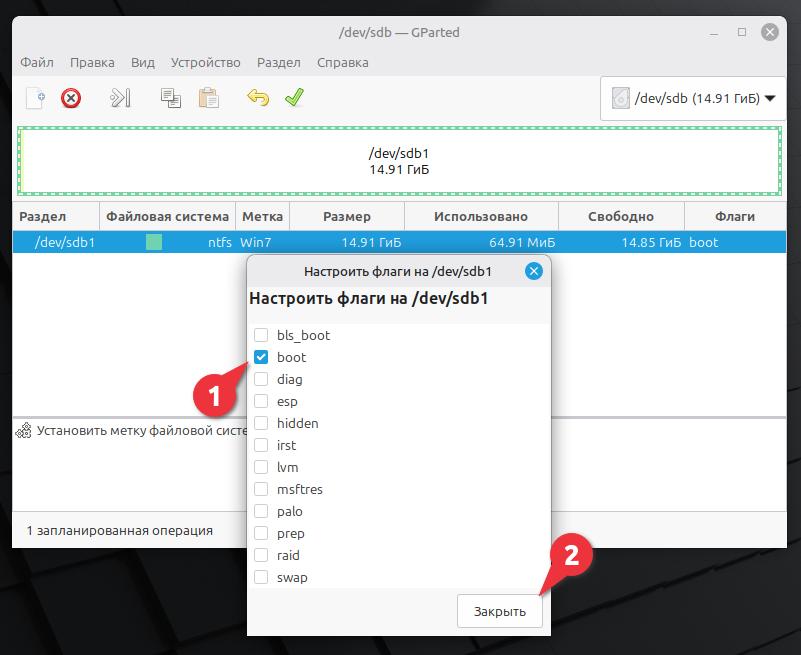Viewport: 801px width, 655px height.
Task: Click the delete partition red X icon
Action: 71,98
